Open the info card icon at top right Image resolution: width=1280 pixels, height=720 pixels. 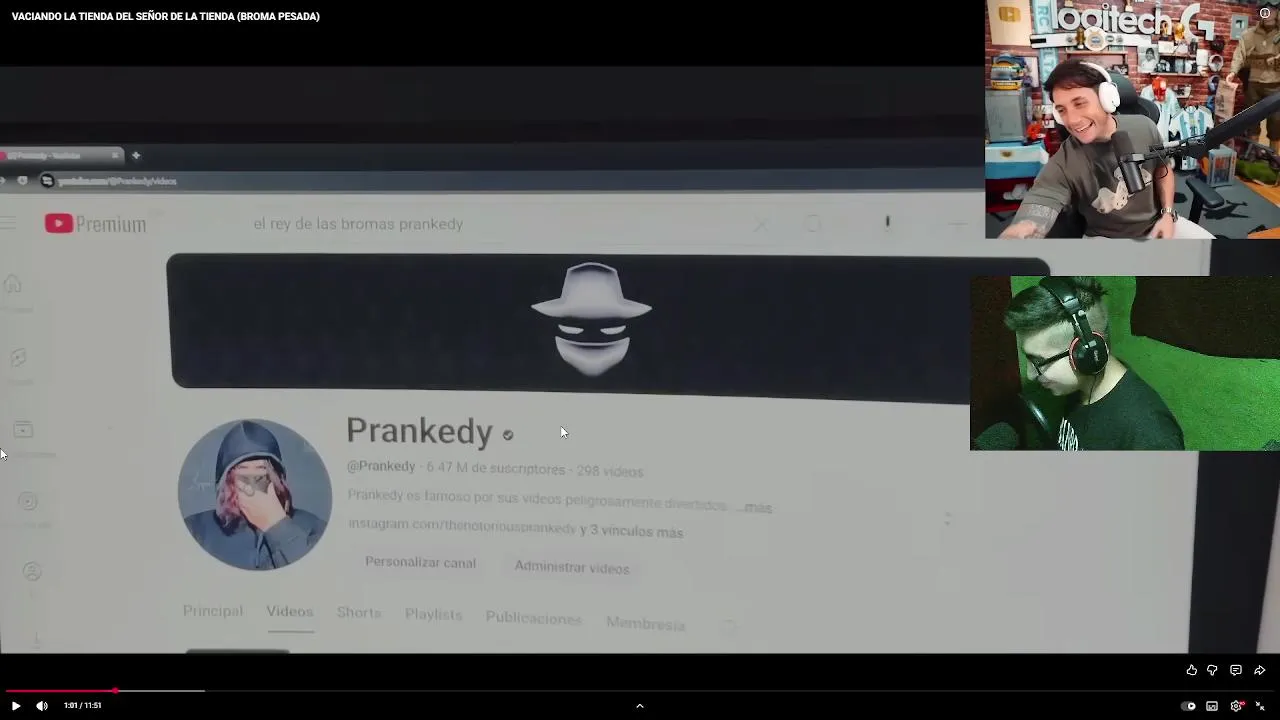(1265, 14)
